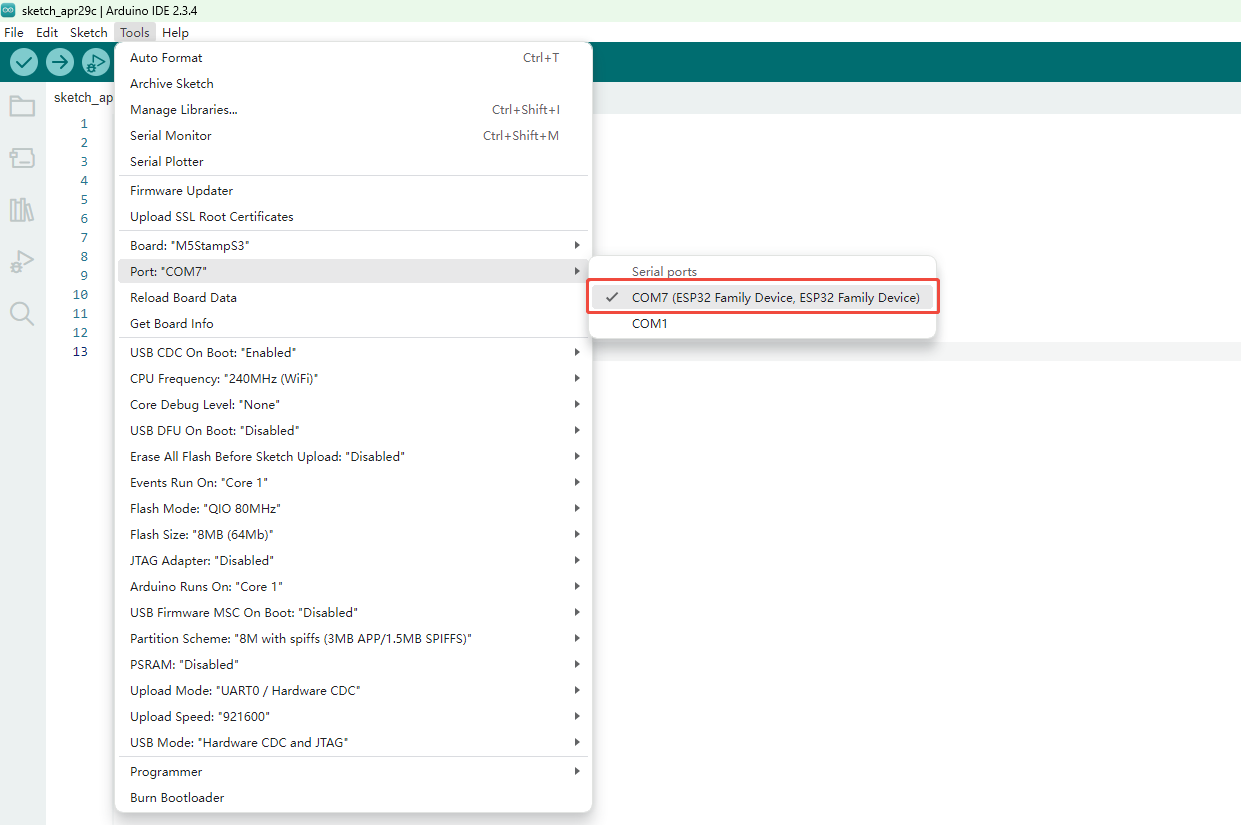Screen dimensions: 1241x825
Task: Expand USB DFU On Boot options
Action: click(354, 431)
